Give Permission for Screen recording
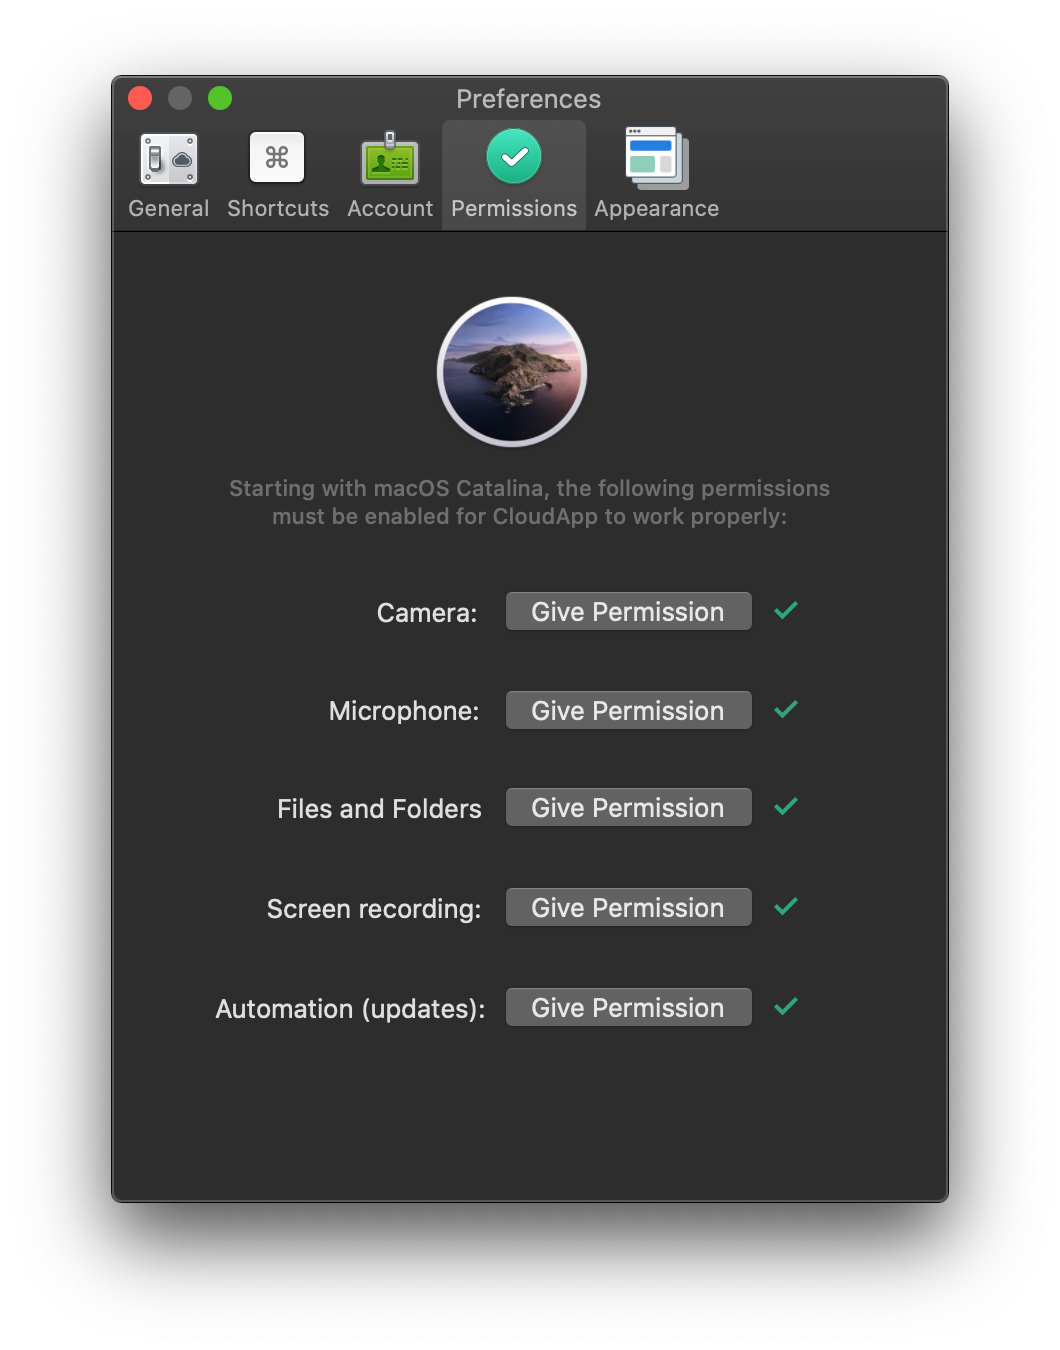Image resolution: width=1060 pixels, height=1350 pixels. coord(628,907)
